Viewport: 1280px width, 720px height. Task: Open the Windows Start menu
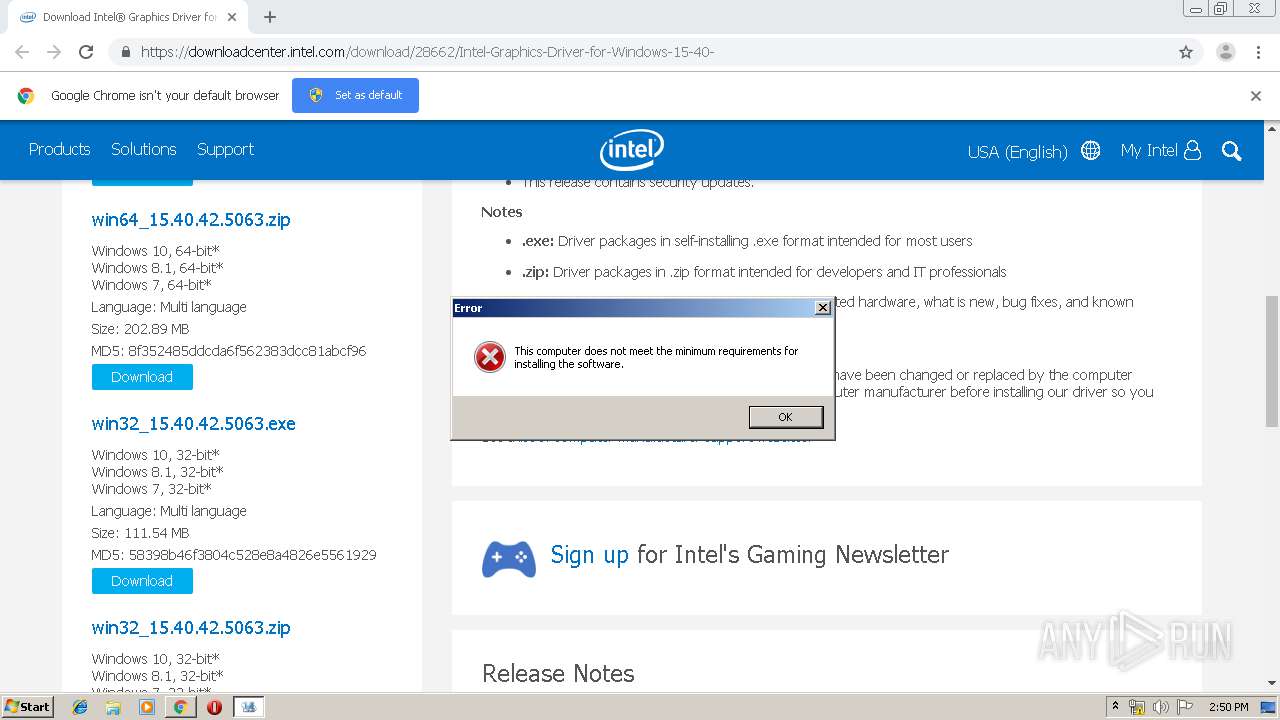28,706
